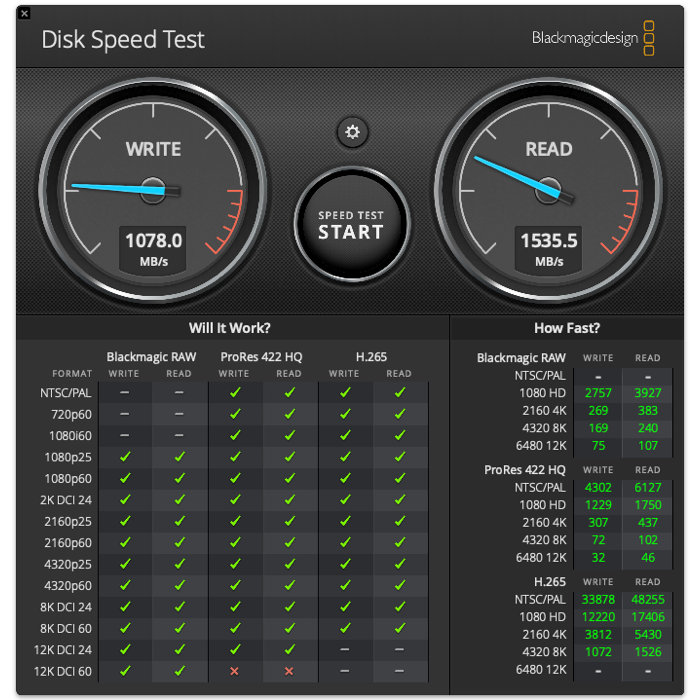Click H.265 read dash for 12K DCI 60
This screenshot has width=700, height=700.
[400, 671]
